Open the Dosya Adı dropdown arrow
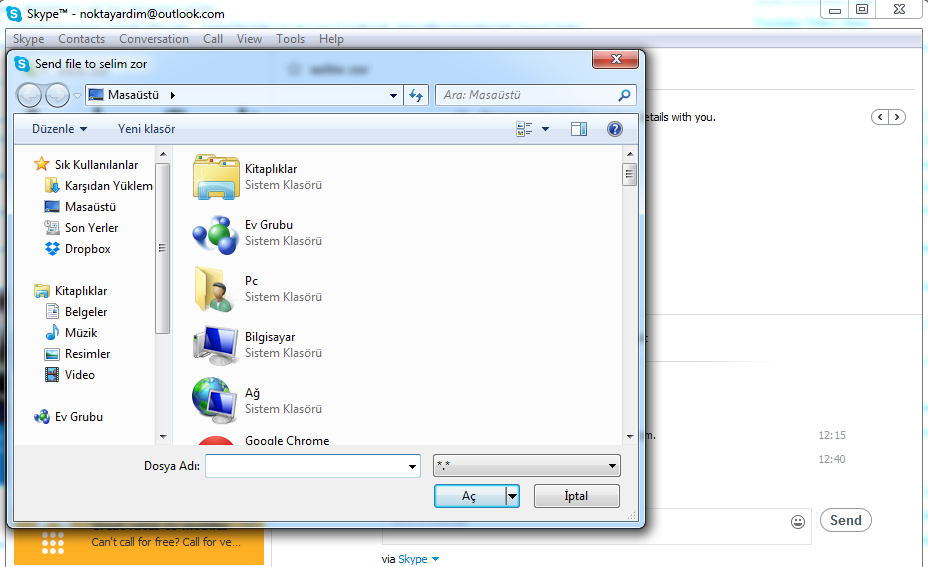Screen dimensions: 928x567 [x=412, y=466]
